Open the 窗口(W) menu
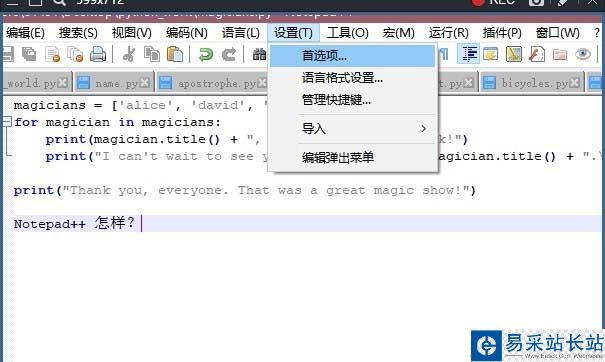This screenshot has width=605, height=362. (558, 33)
